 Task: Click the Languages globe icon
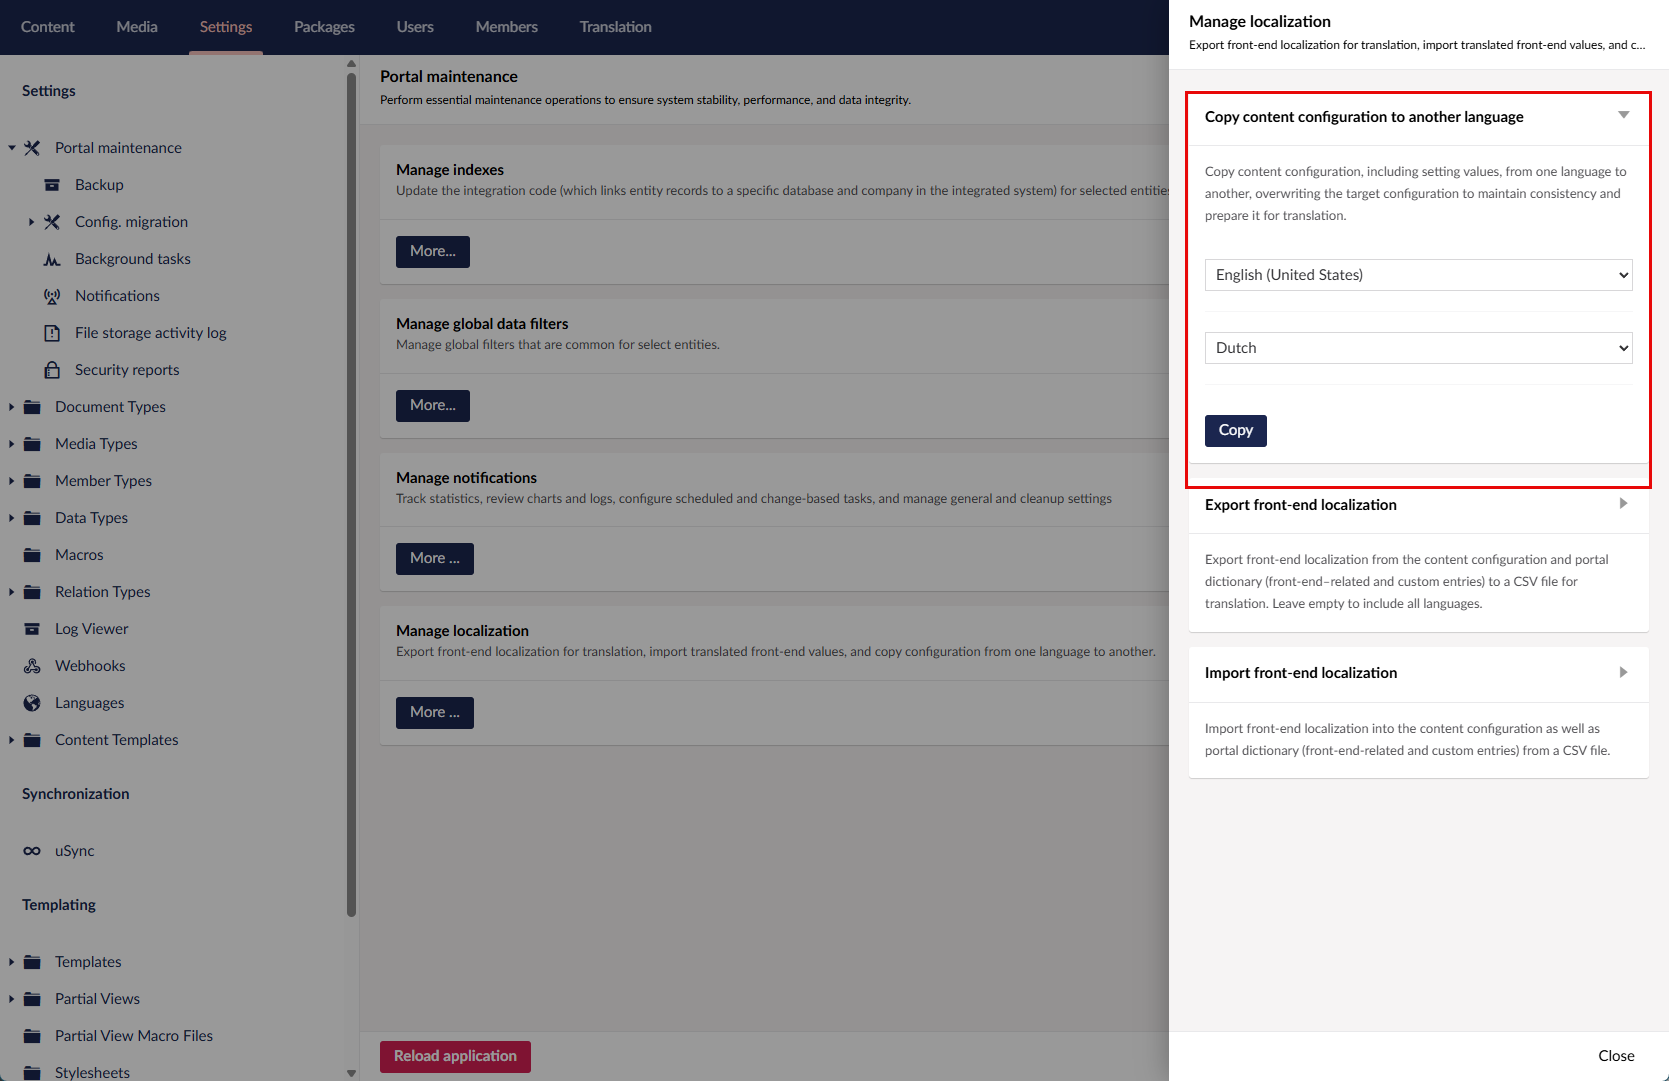point(32,703)
